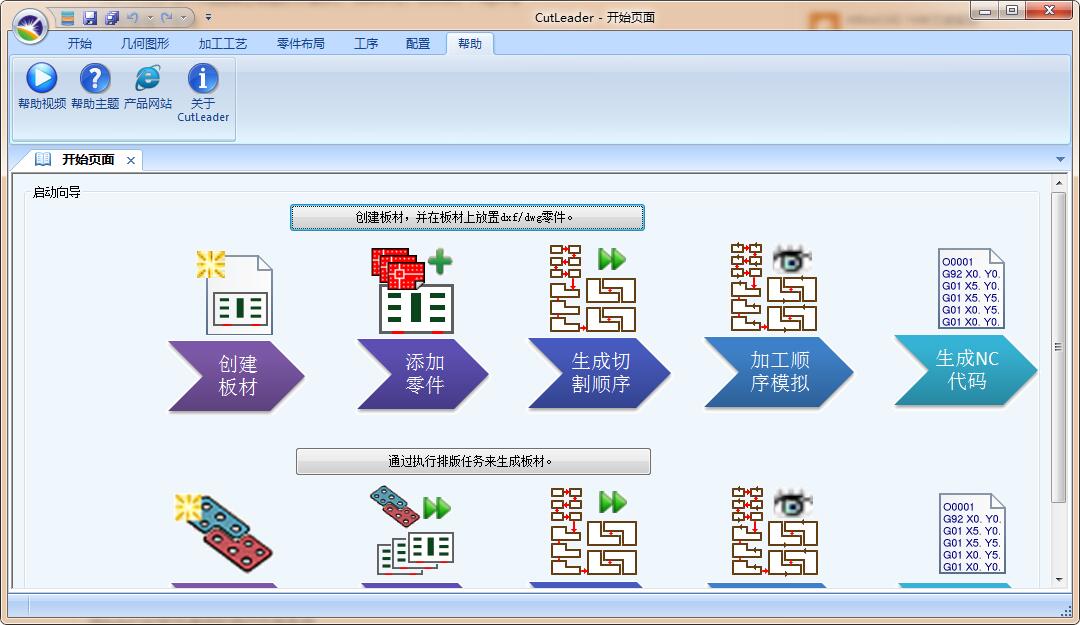
Task: Switch to the 加工工艺 ribbon tab
Action: (x=222, y=43)
